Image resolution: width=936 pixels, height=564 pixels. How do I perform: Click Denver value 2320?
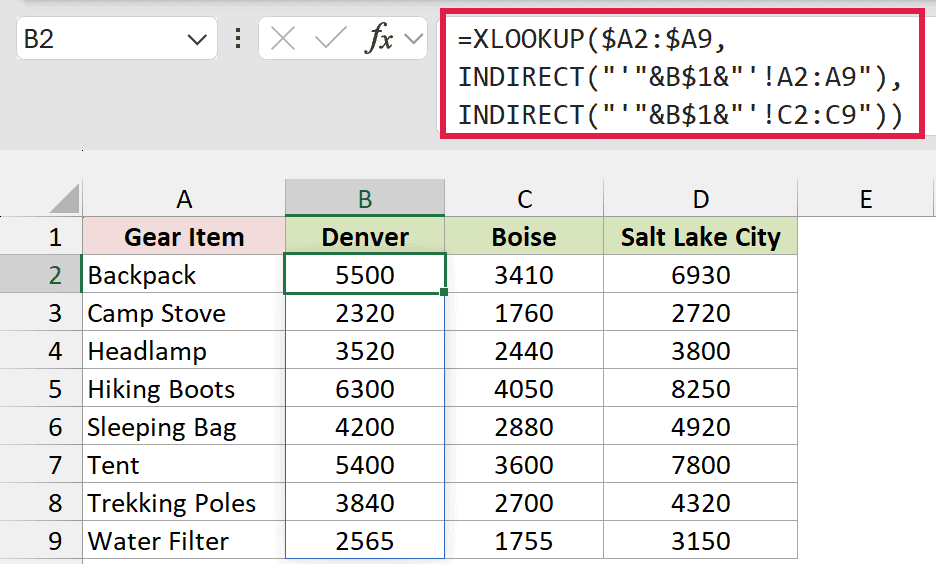365,313
